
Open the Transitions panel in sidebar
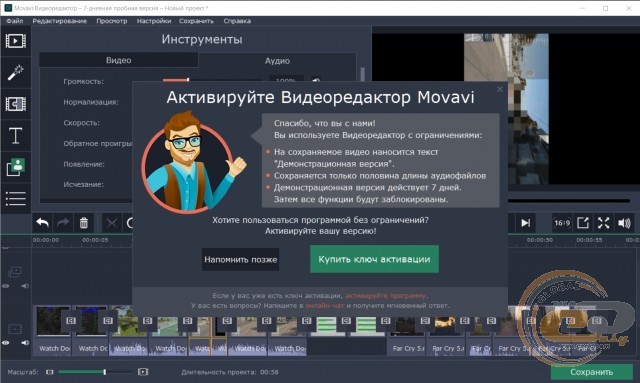pos(16,104)
